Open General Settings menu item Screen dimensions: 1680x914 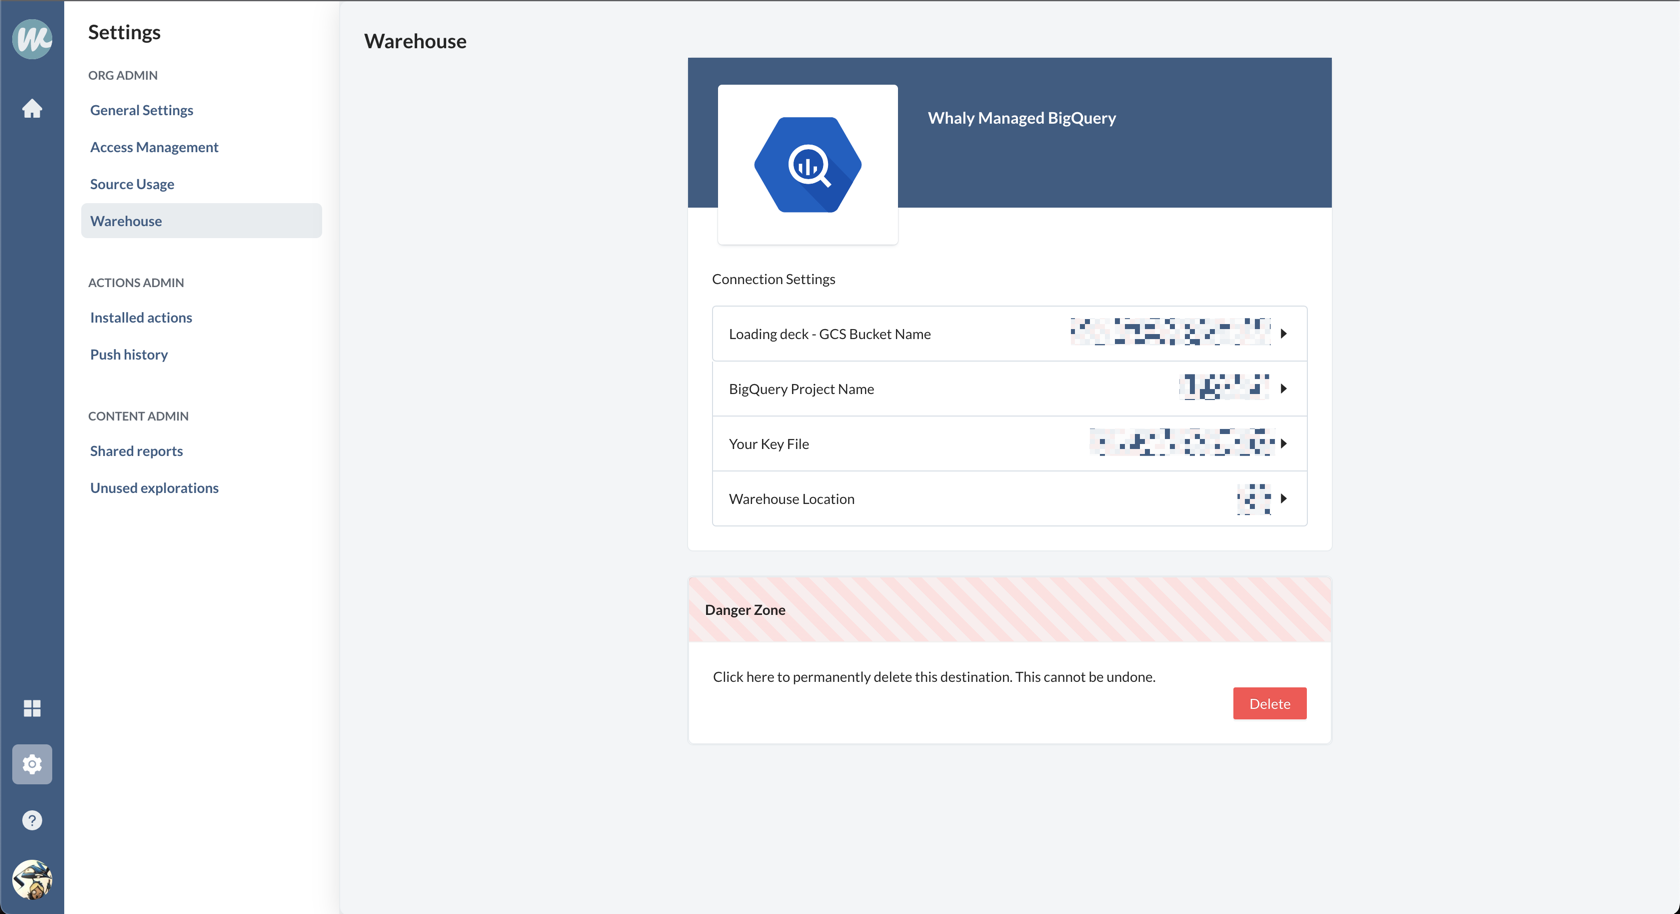(x=142, y=110)
